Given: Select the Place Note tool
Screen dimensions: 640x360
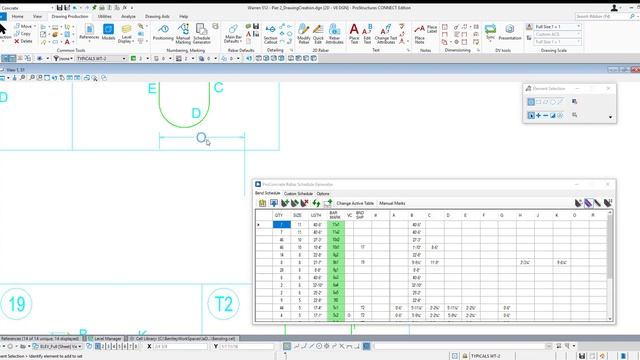Looking at the screenshot, I should (x=419, y=34).
